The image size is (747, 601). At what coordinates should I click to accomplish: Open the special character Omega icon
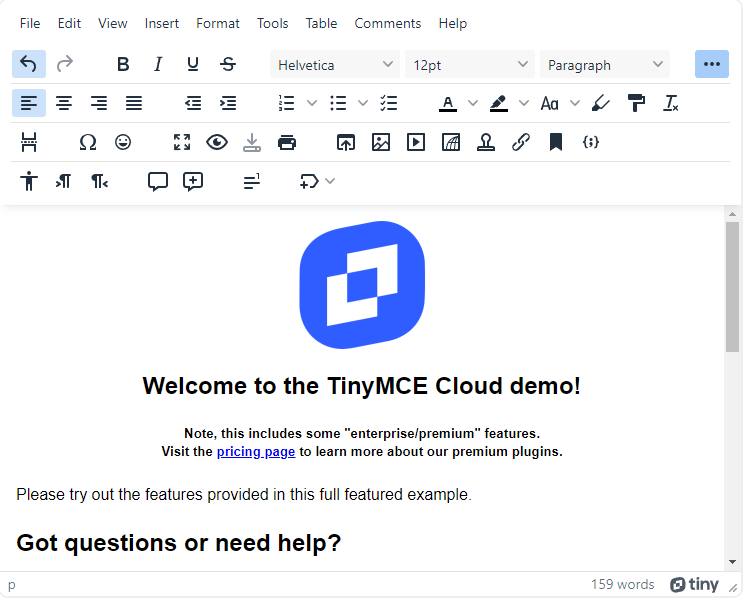[x=88, y=142]
